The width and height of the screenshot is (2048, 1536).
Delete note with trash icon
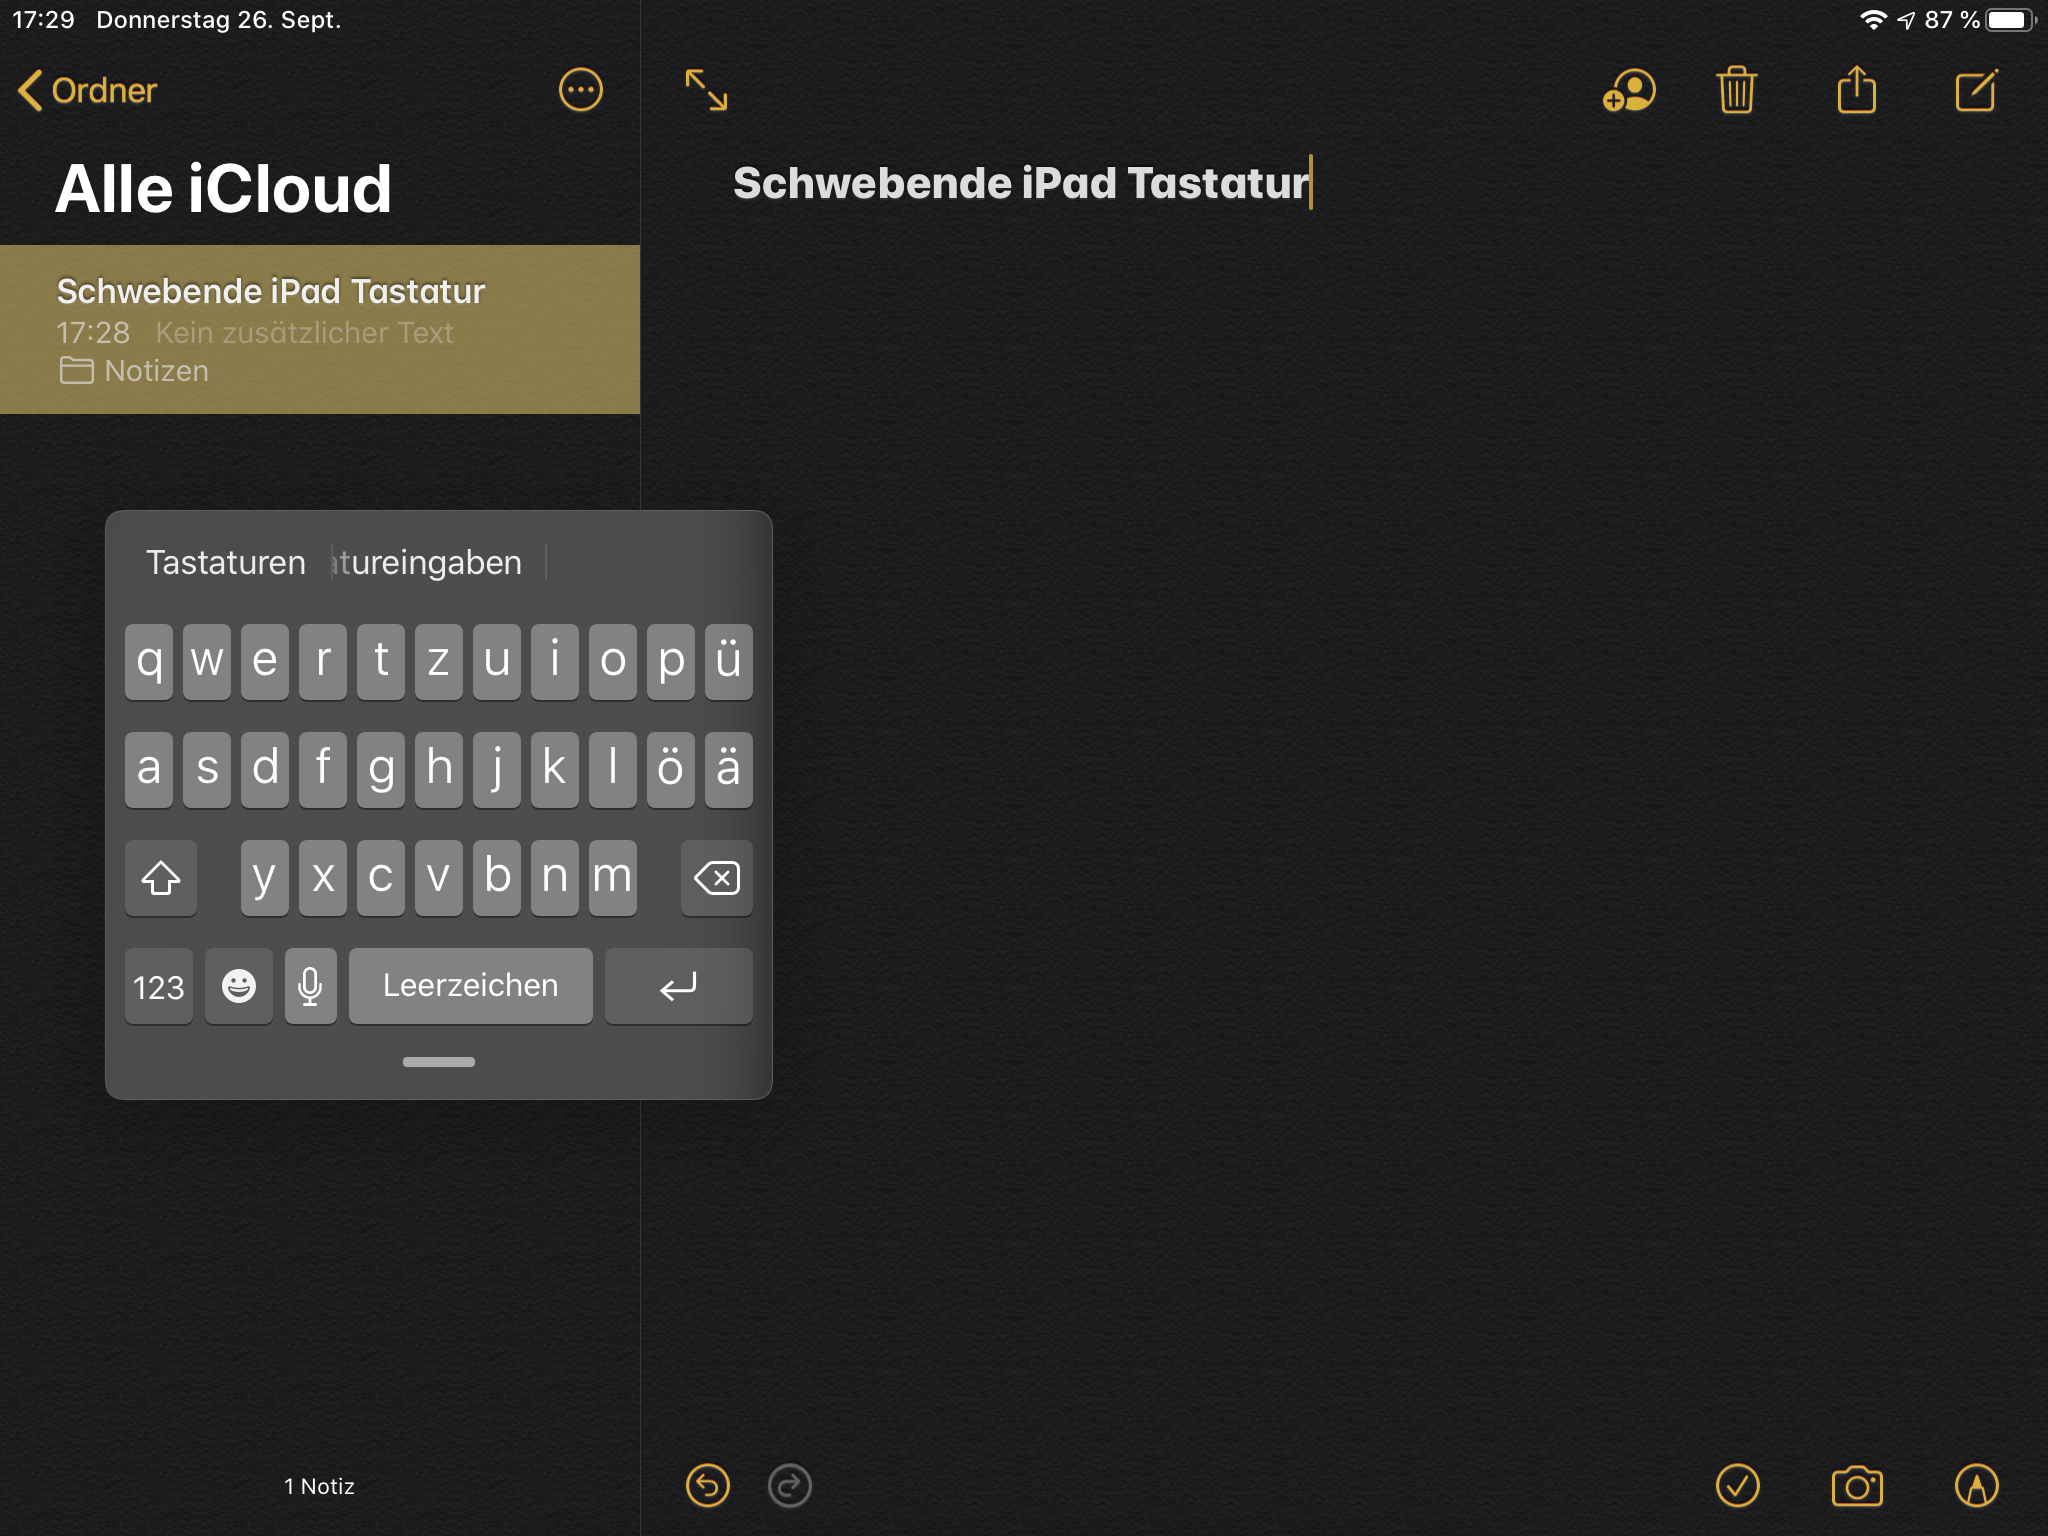[x=1737, y=90]
